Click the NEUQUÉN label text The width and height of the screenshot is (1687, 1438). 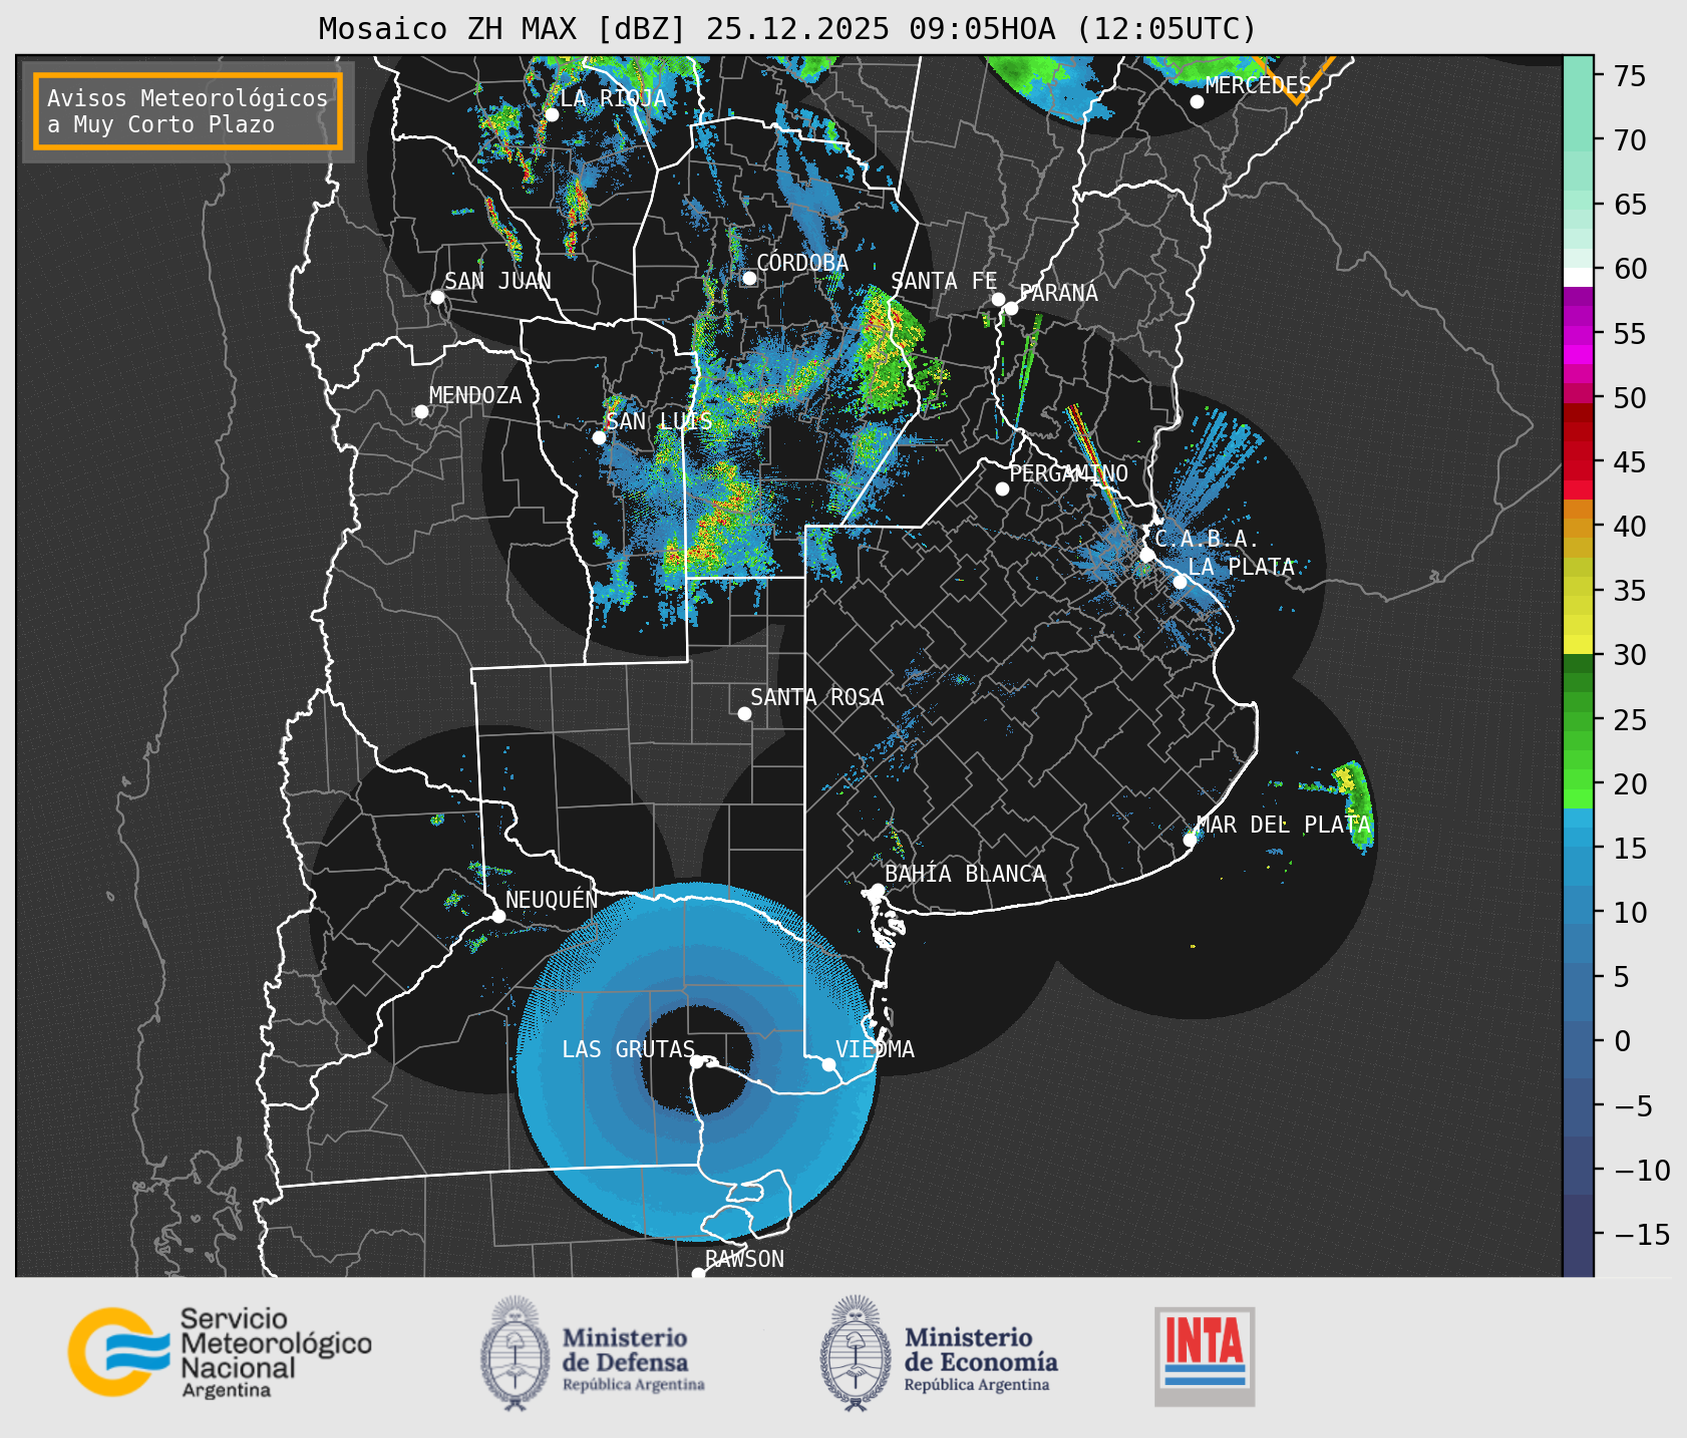[551, 899]
